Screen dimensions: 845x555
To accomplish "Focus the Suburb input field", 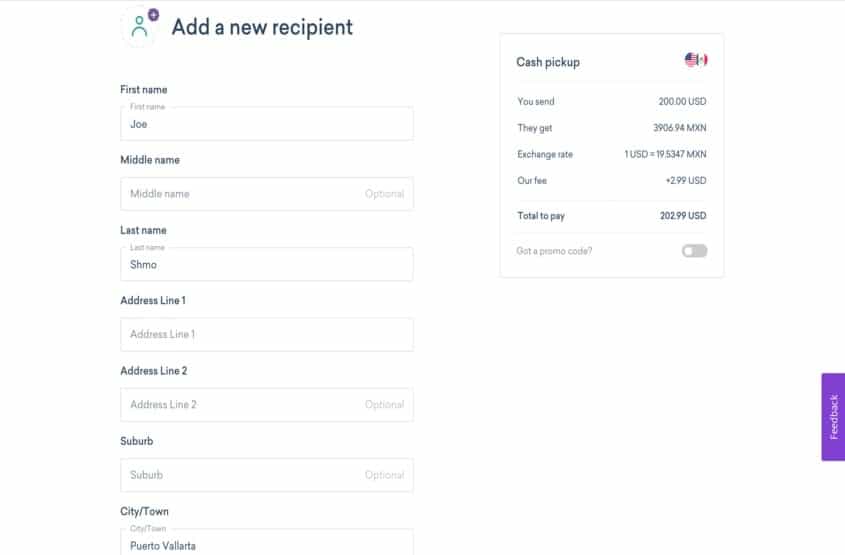I will pos(267,475).
